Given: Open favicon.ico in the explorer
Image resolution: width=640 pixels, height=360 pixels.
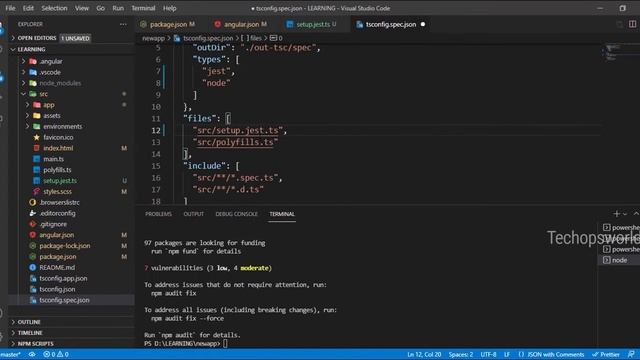Looking at the screenshot, I should click(58, 138).
